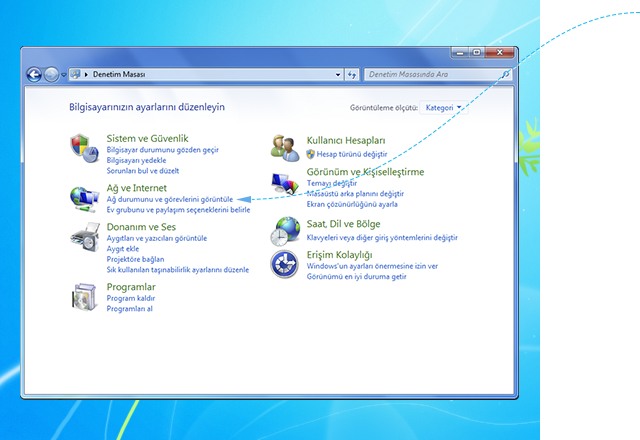This screenshot has width=640, height=440.
Task: Click the UAC shield icon beside Hesap türünü değiştir
Action: pos(311,154)
